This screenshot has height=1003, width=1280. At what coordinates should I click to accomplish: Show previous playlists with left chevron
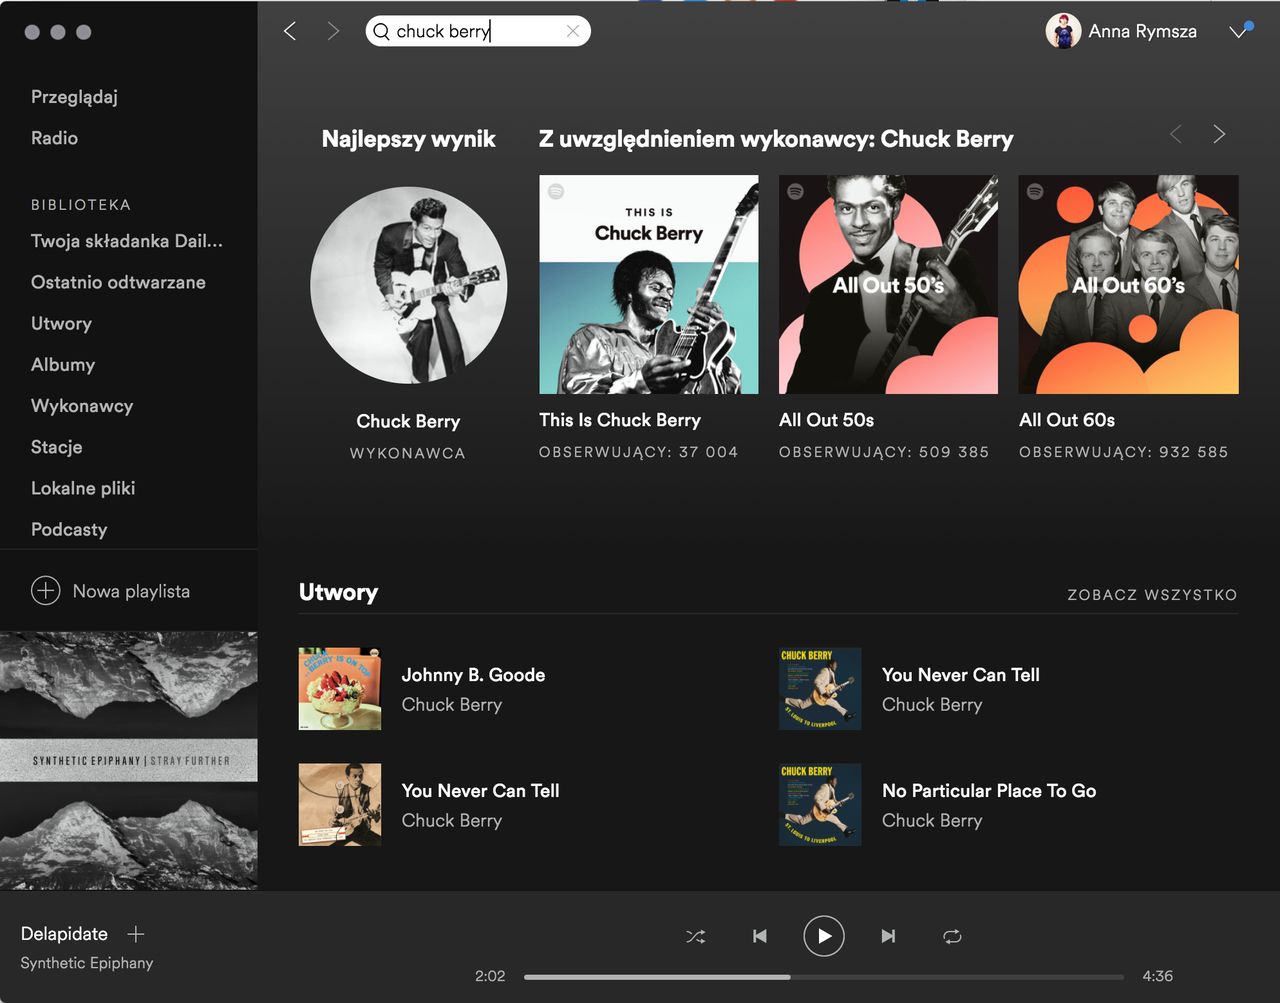[1176, 134]
